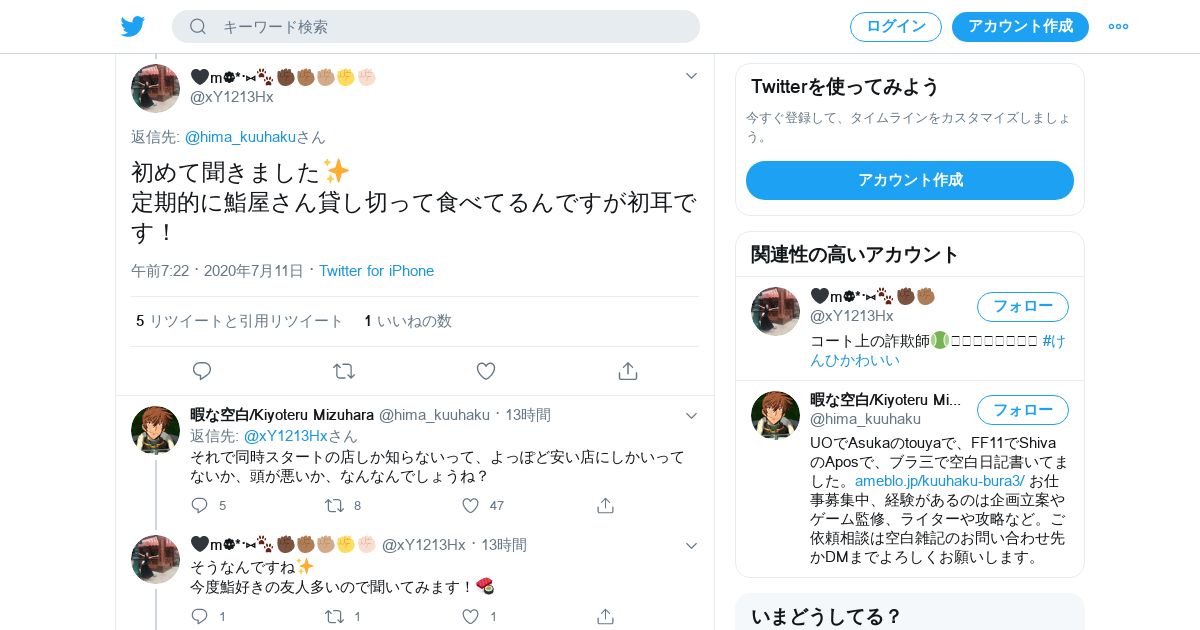Follow @xY1213Hx in related accounts

1022,307
